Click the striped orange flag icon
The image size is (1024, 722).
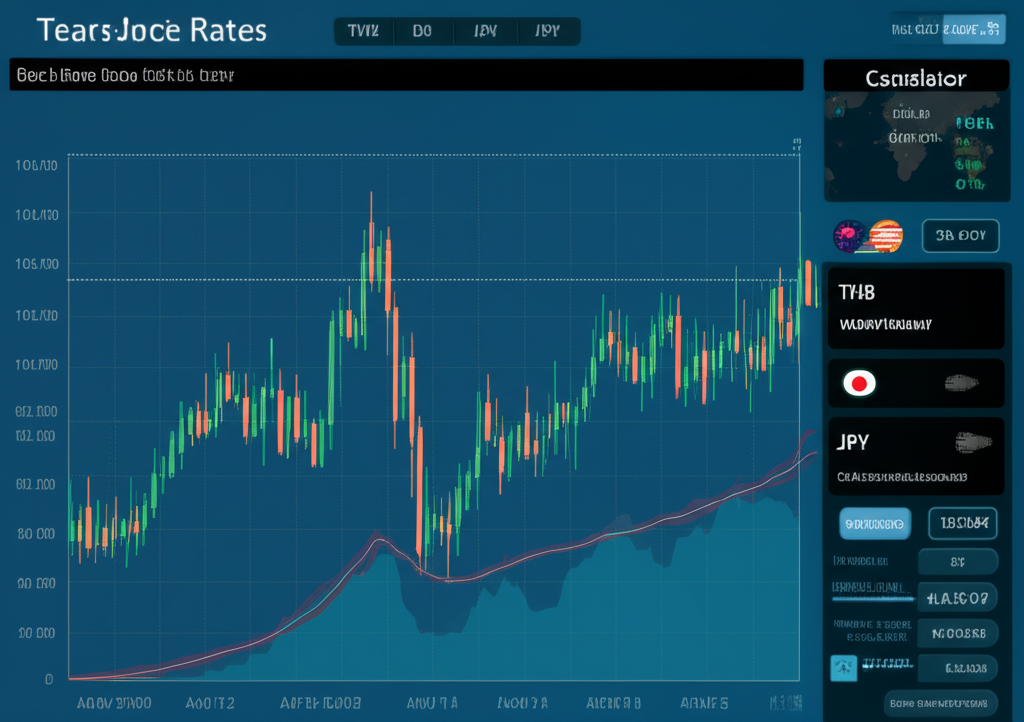coord(886,236)
